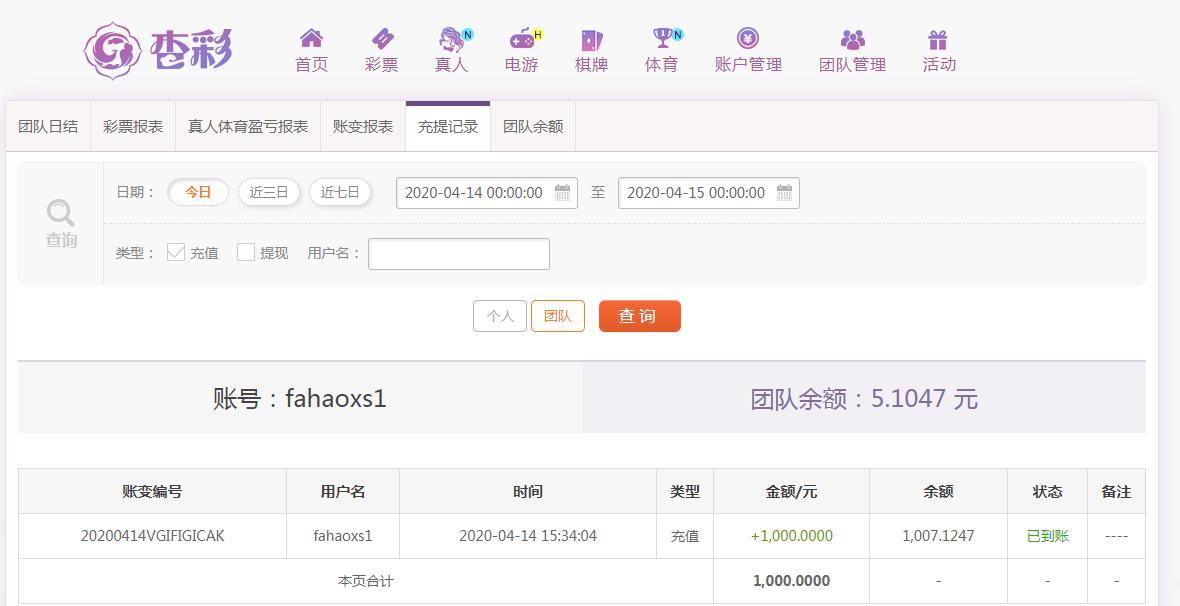This screenshot has height=606, width=1180.
Task: Open the start date calendar picker
Action: click(562, 192)
